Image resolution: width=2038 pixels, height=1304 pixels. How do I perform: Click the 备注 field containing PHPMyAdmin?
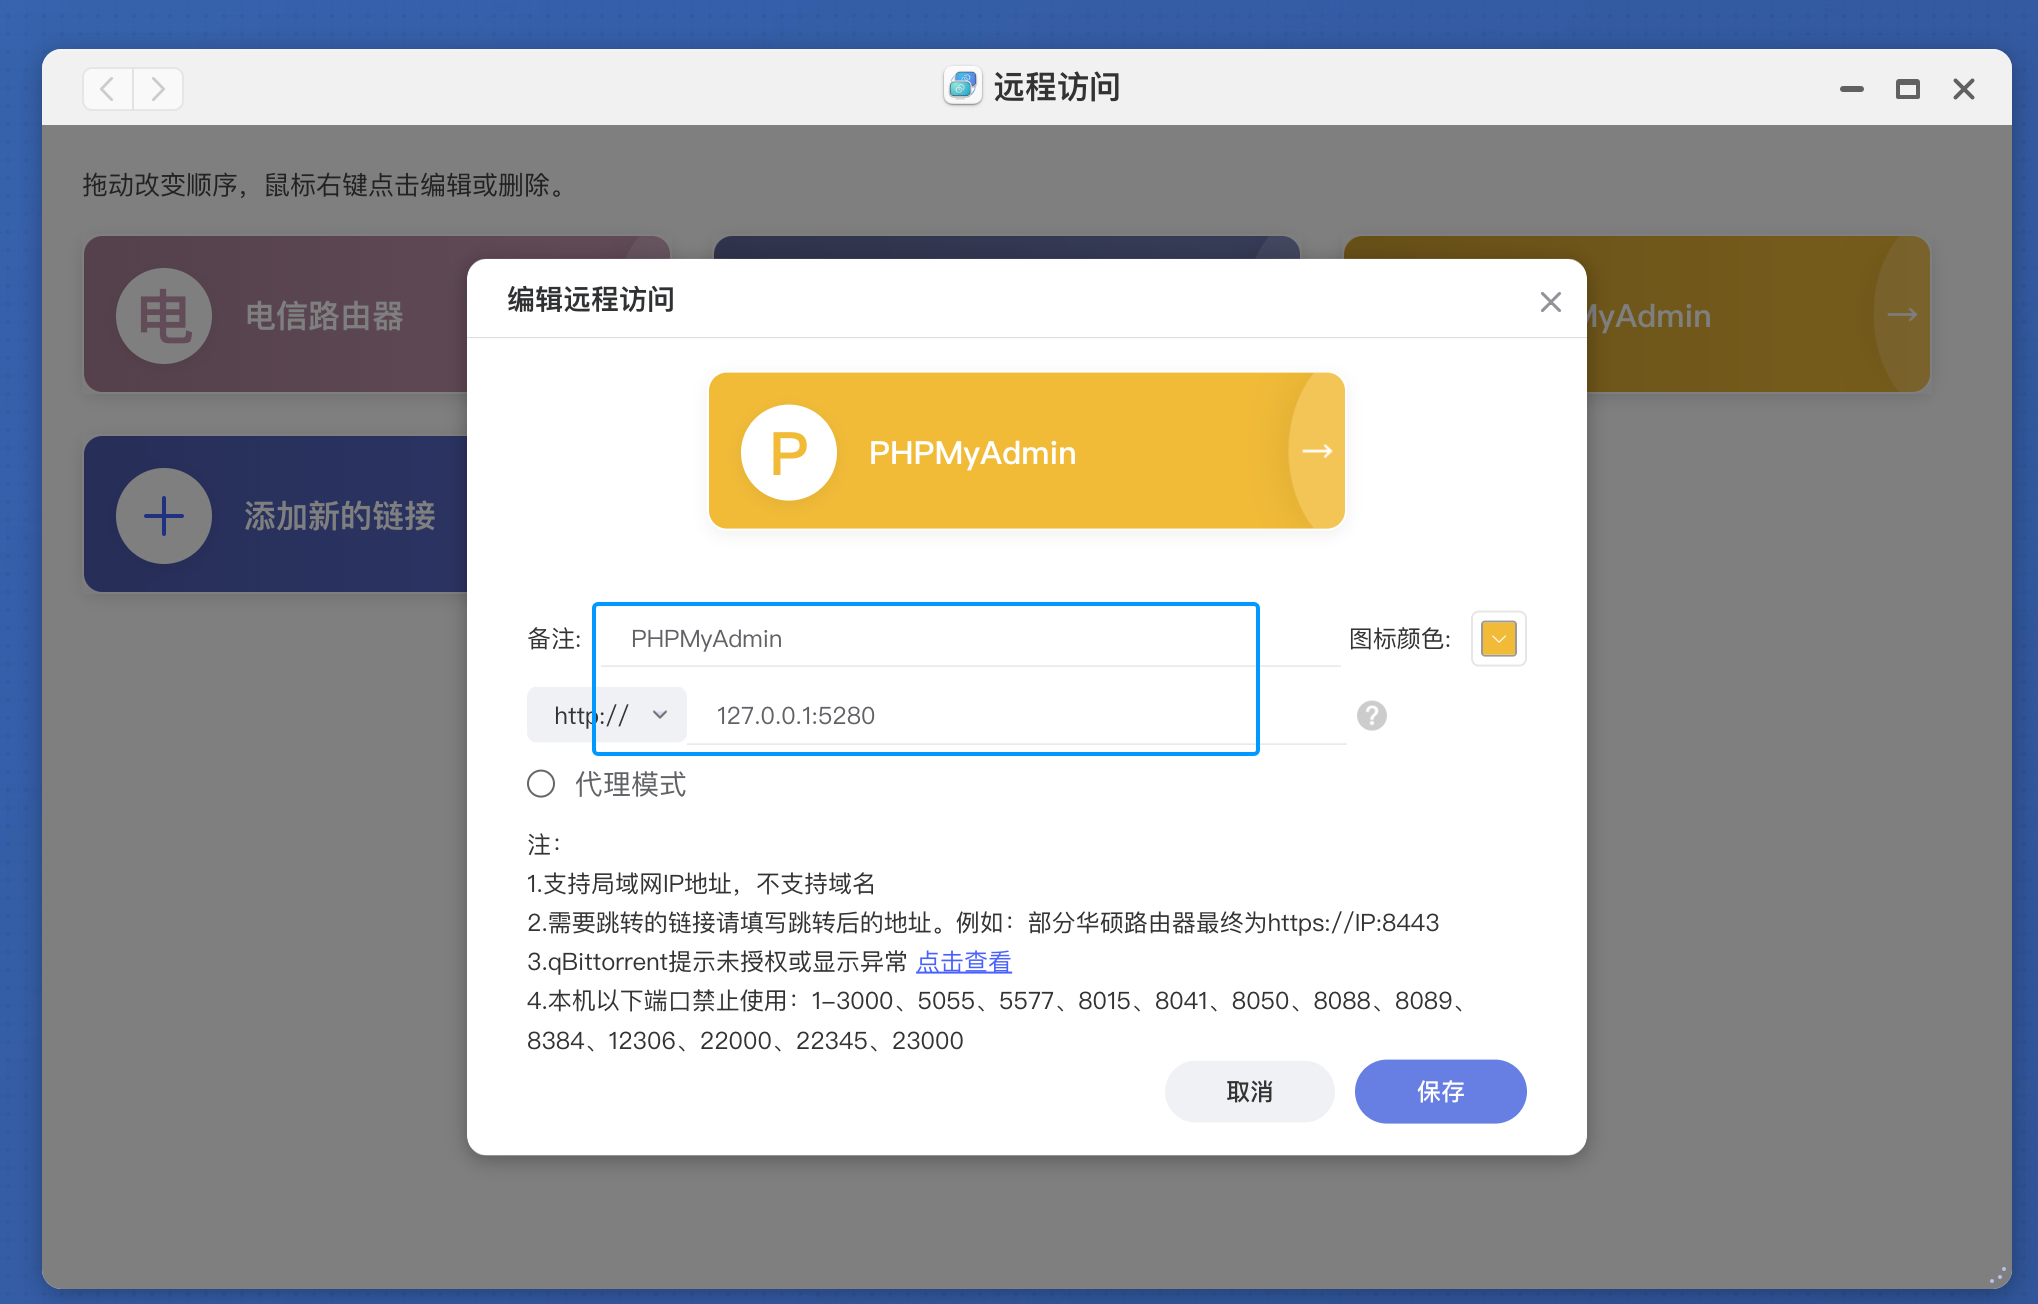(x=970, y=639)
